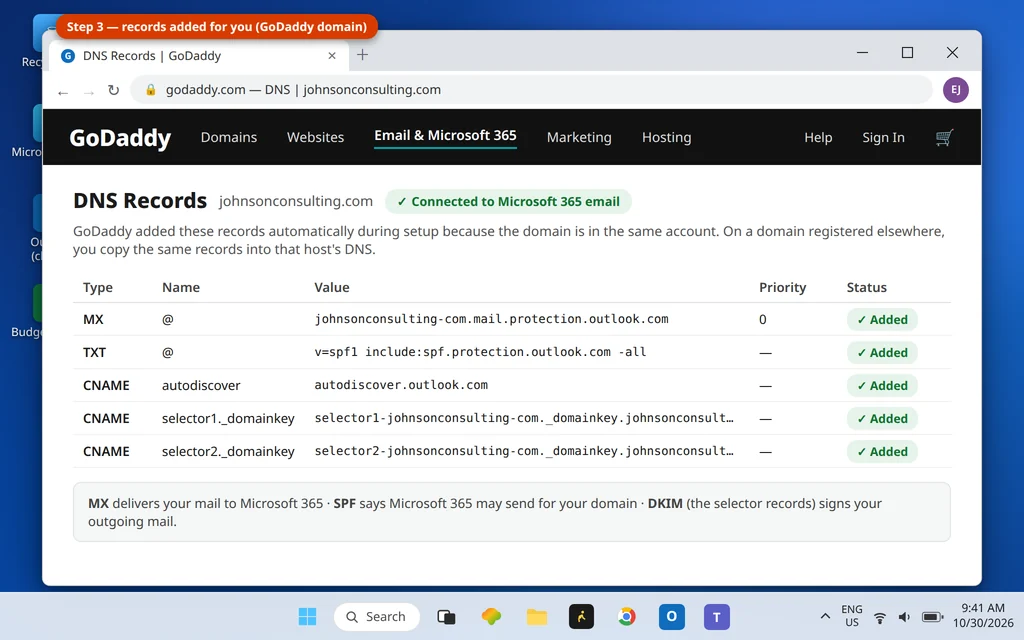Open the Marketing menu
This screenshot has height=640, width=1024.
(x=579, y=137)
